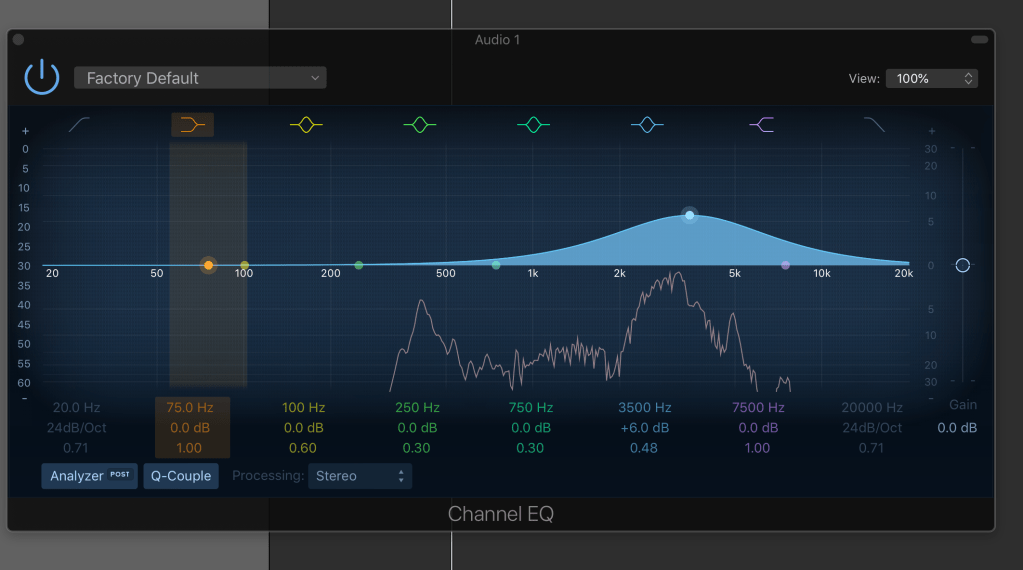Toggle the Analyzer button
The image size is (1023, 570).
[x=89, y=476]
